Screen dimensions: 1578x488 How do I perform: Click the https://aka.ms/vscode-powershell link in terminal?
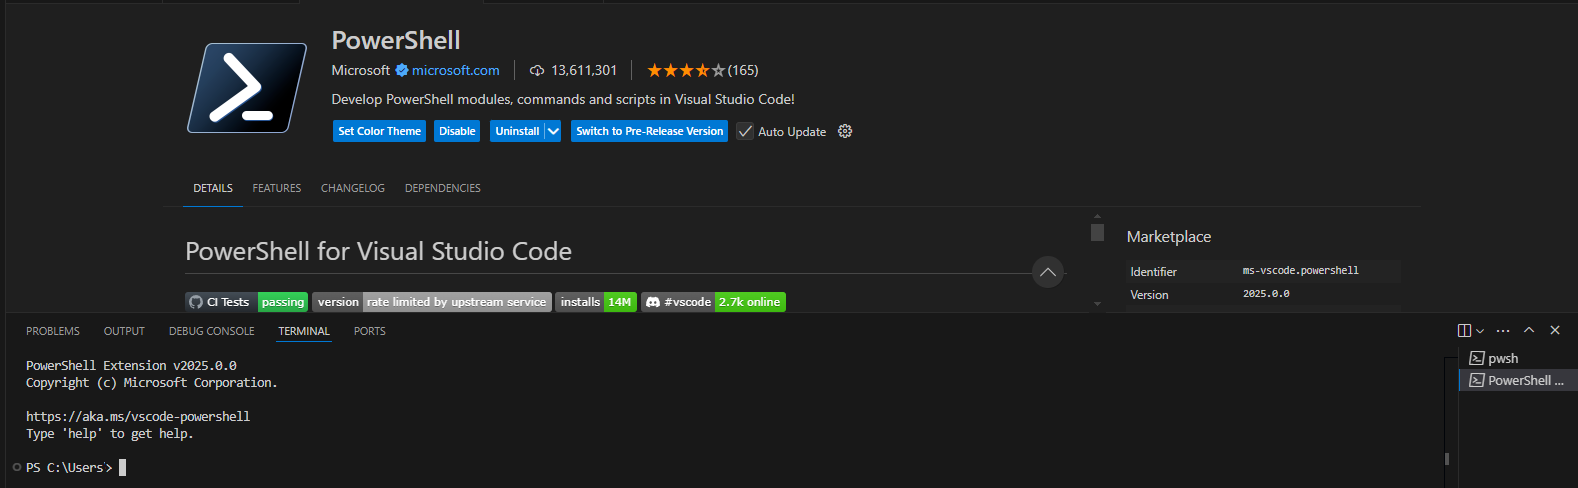[138, 416]
